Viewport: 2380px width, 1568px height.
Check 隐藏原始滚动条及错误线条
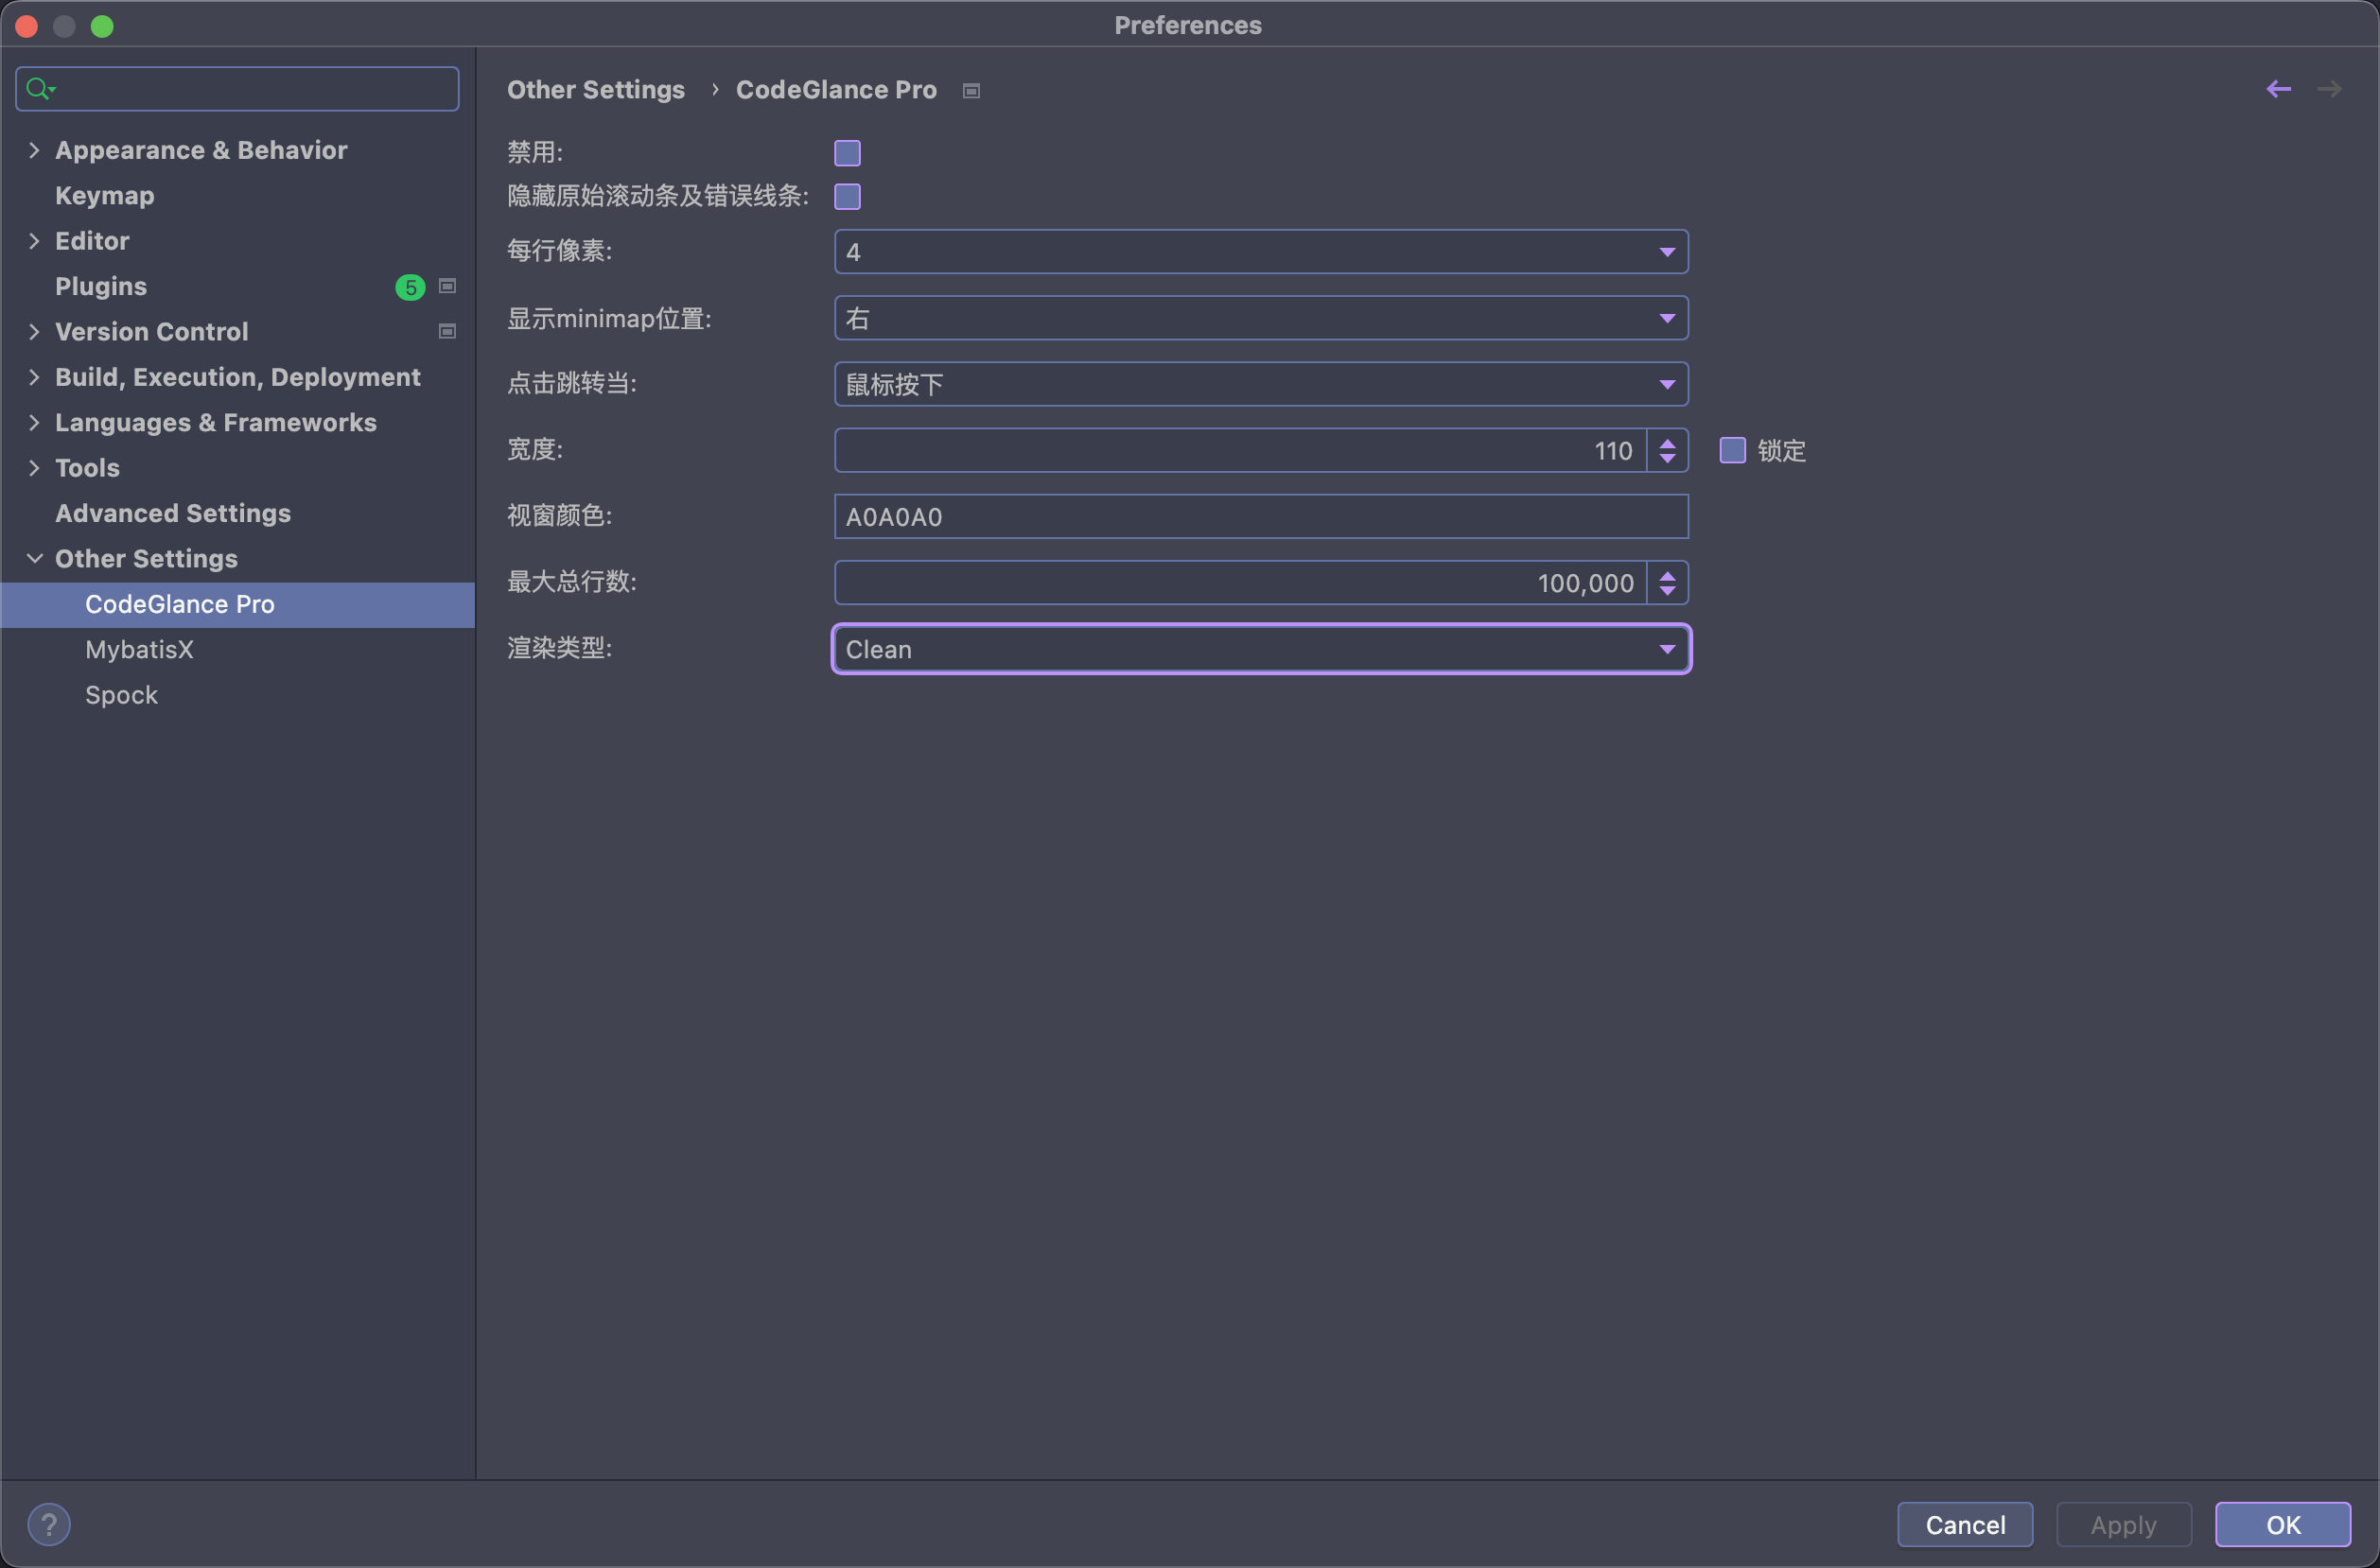(x=847, y=197)
